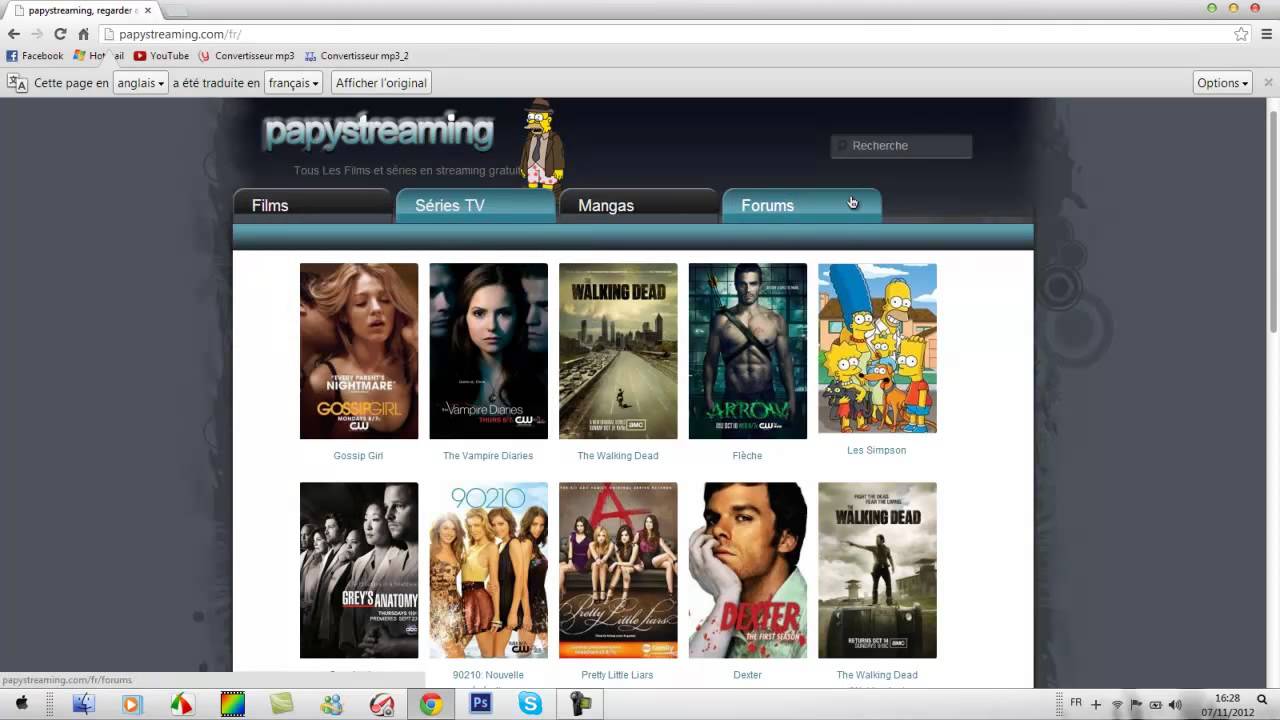Open the Google Chrome taskbar icon

click(x=431, y=704)
